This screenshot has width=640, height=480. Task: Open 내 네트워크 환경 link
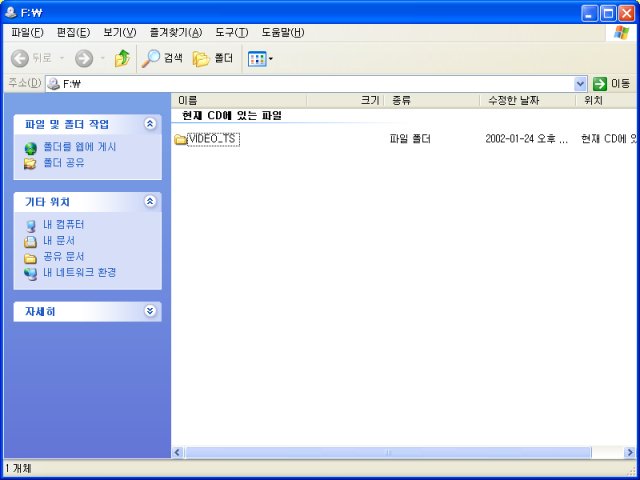(x=80, y=272)
